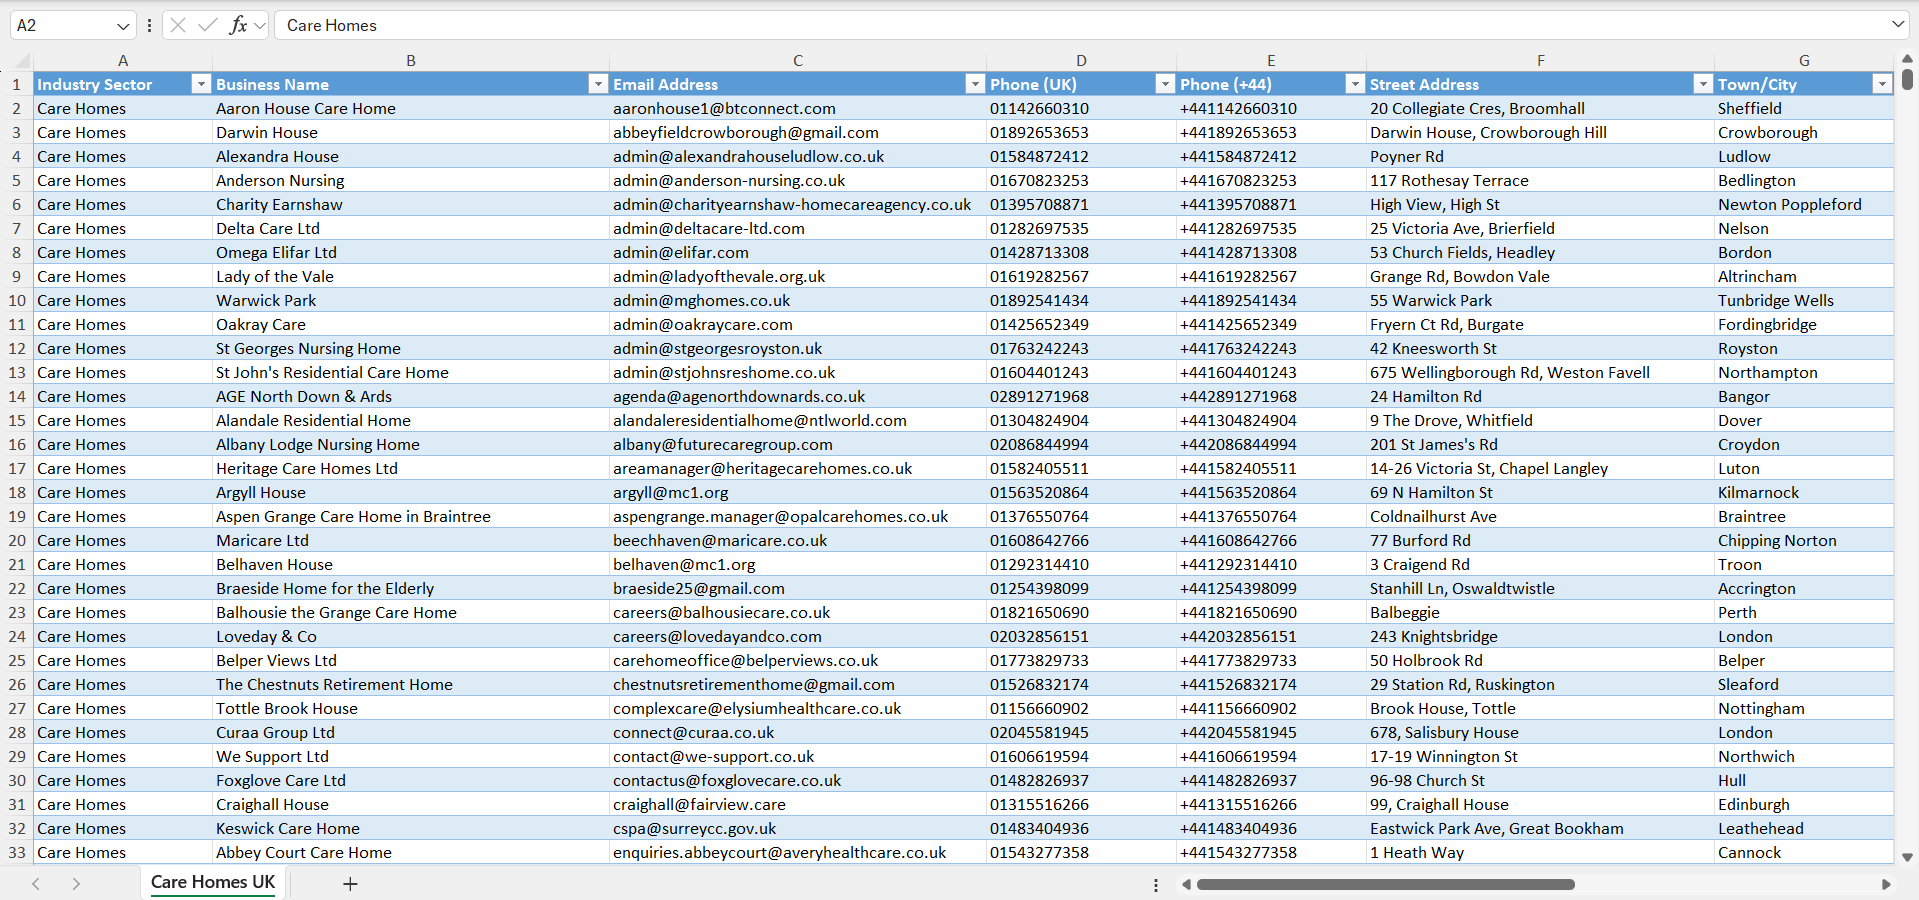This screenshot has height=900, width=1919.
Task: Open Industry Sector filter dropdown
Action: [201, 85]
